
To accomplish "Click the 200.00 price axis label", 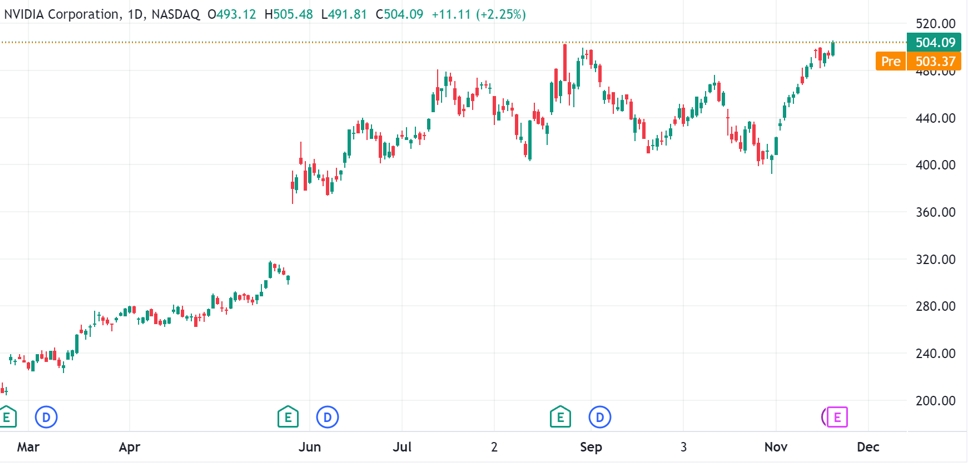I will 934,400.
